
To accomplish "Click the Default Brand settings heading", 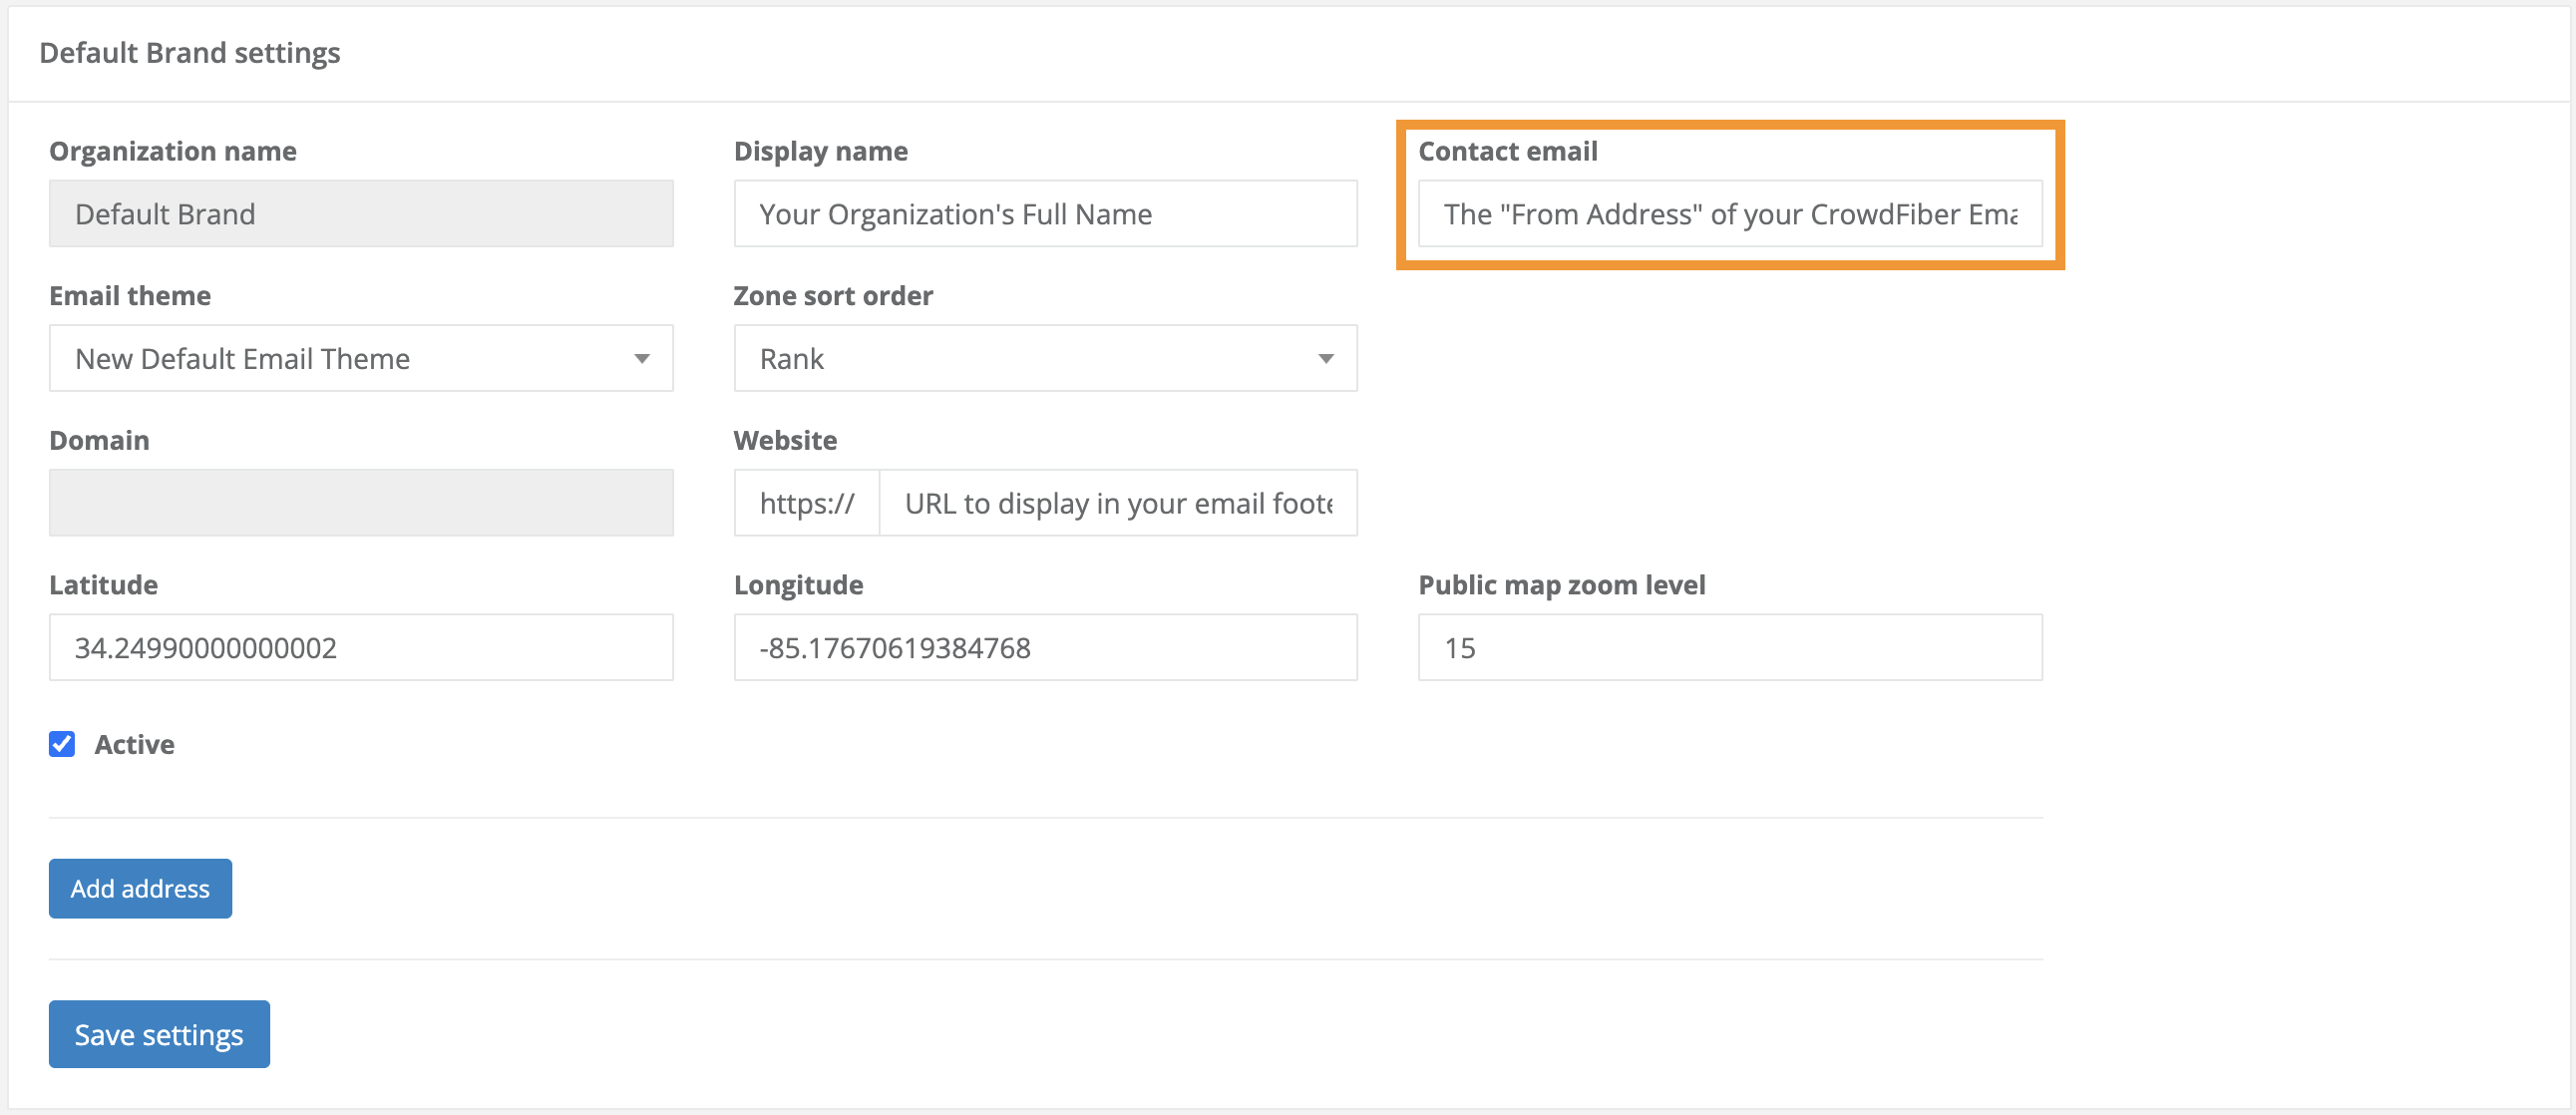I will coord(190,53).
